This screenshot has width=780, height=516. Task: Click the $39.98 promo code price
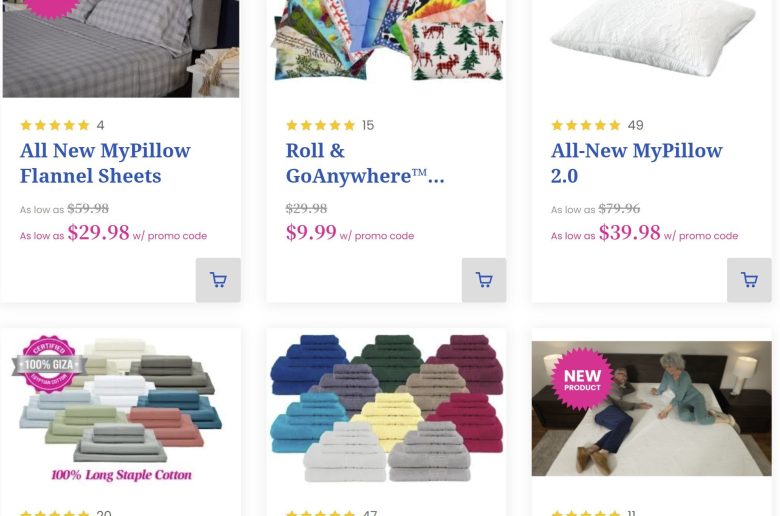click(x=630, y=233)
